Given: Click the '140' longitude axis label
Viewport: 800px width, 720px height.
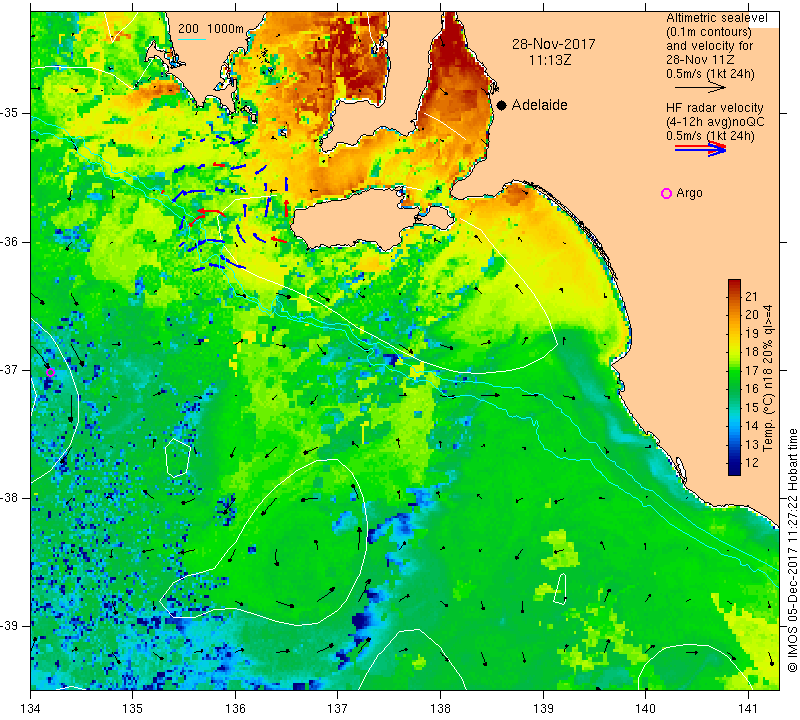Looking at the screenshot, I should 645,709.
